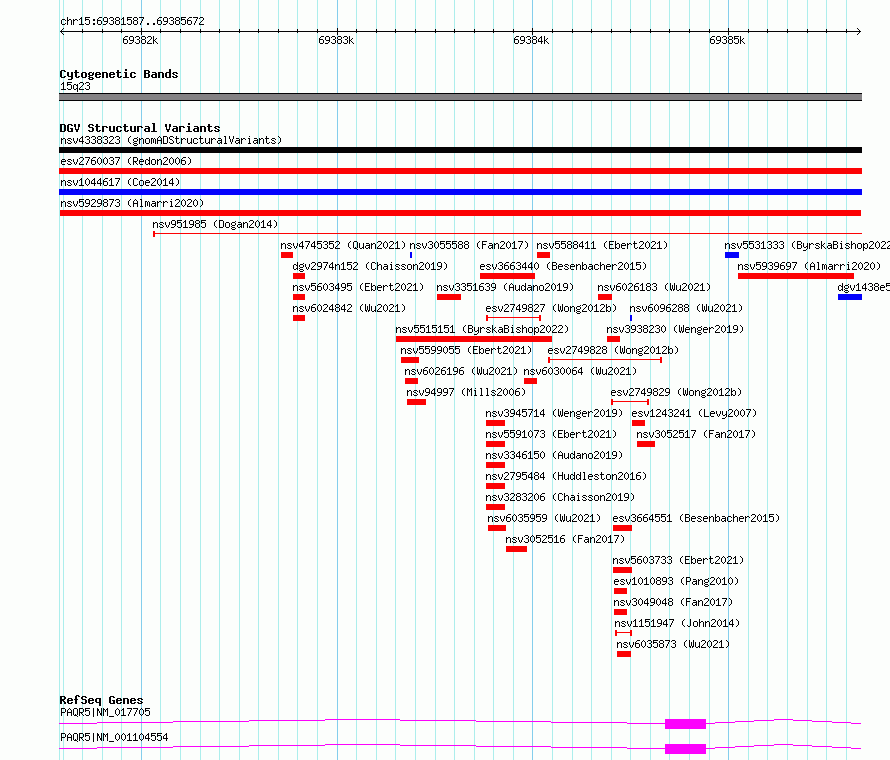Click the DGV Structural Variants track title
This screenshot has height=760, width=890.
coord(140,128)
